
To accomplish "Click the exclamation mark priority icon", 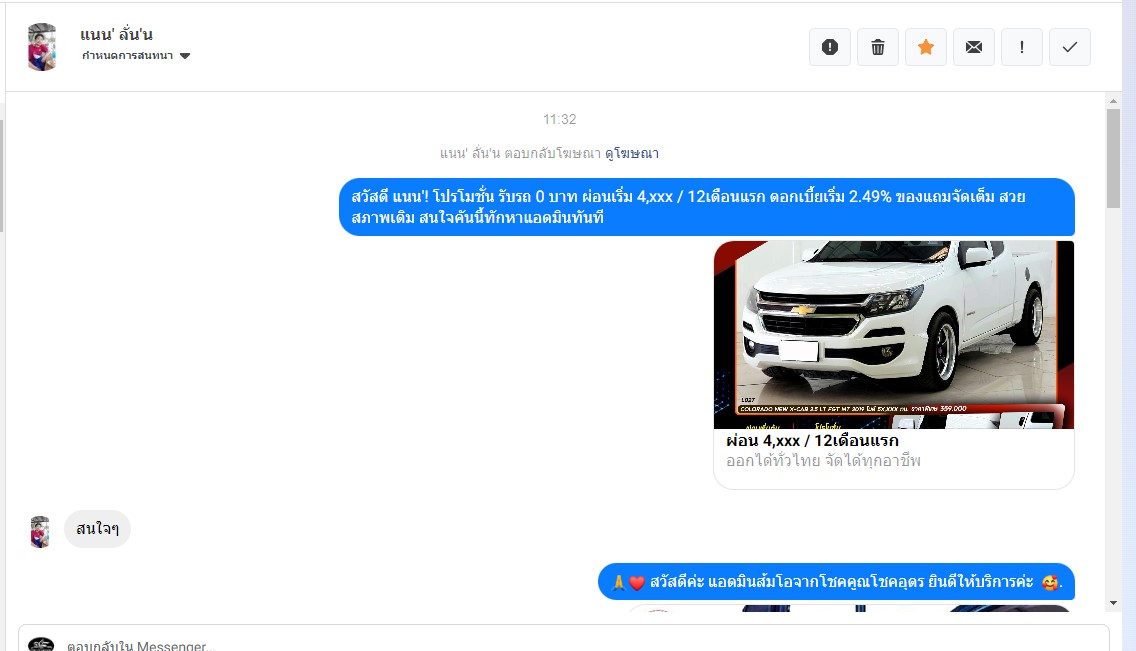I will (1022, 47).
